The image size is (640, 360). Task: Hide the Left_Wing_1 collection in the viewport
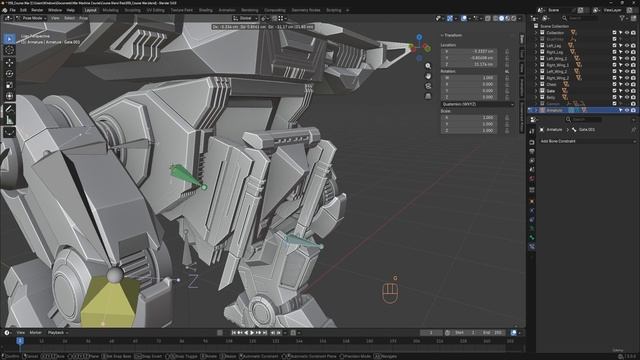pyautogui.click(x=627, y=59)
